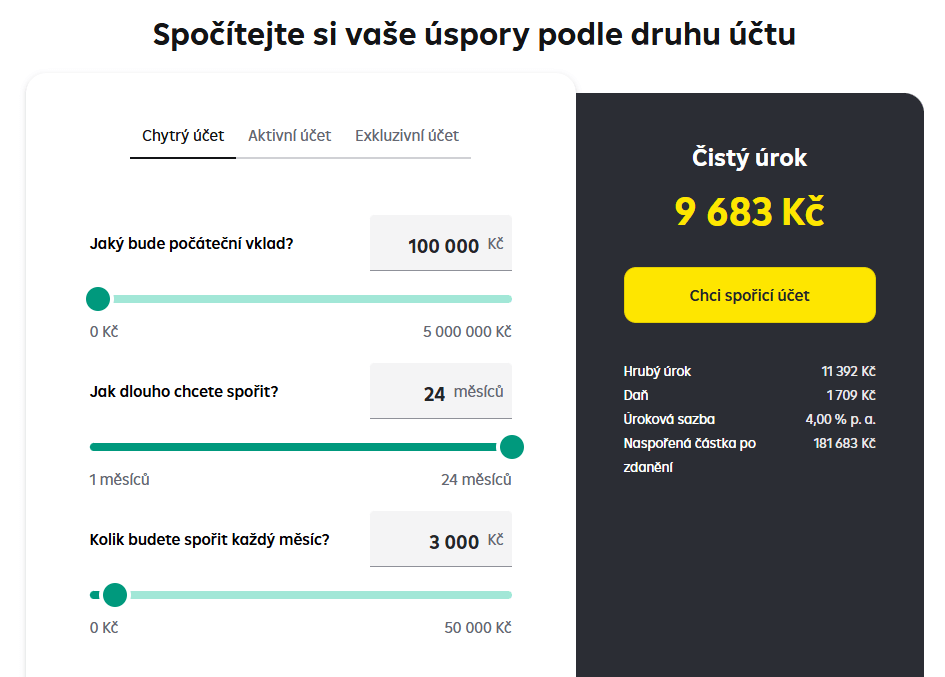The width and height of the screenshot is (945, 677).
Task: Click the initial deposit slider handle
Action: tap(98, 299)
